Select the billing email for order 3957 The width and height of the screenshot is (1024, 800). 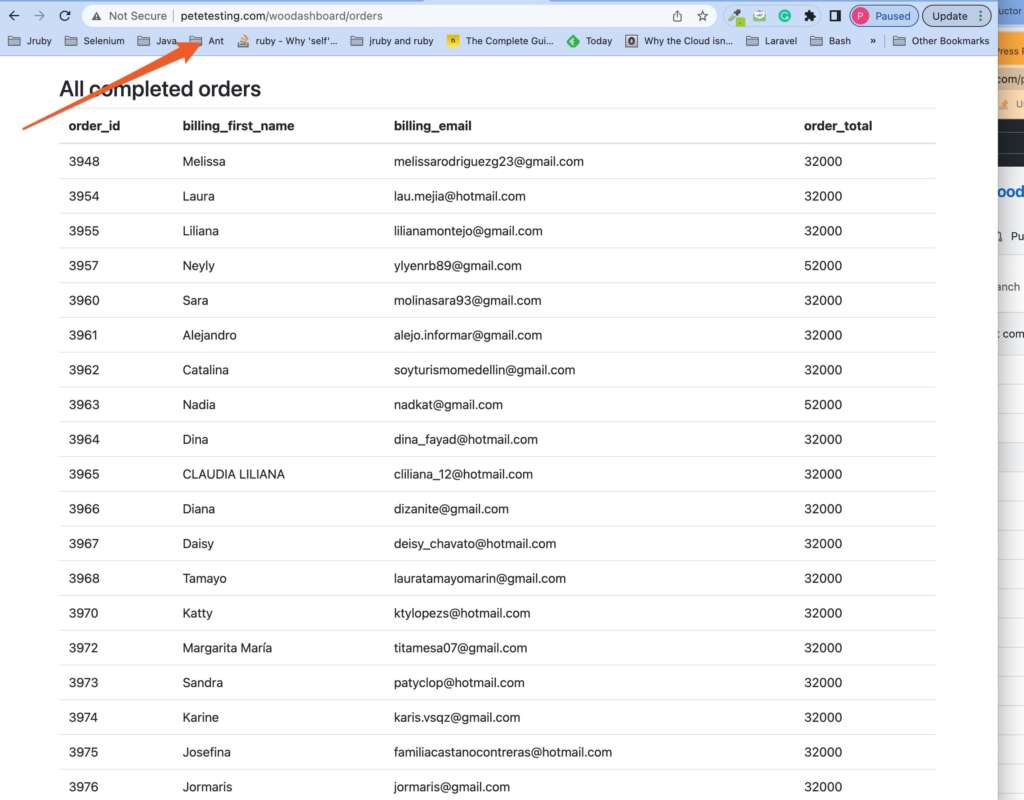pos(458,266)
